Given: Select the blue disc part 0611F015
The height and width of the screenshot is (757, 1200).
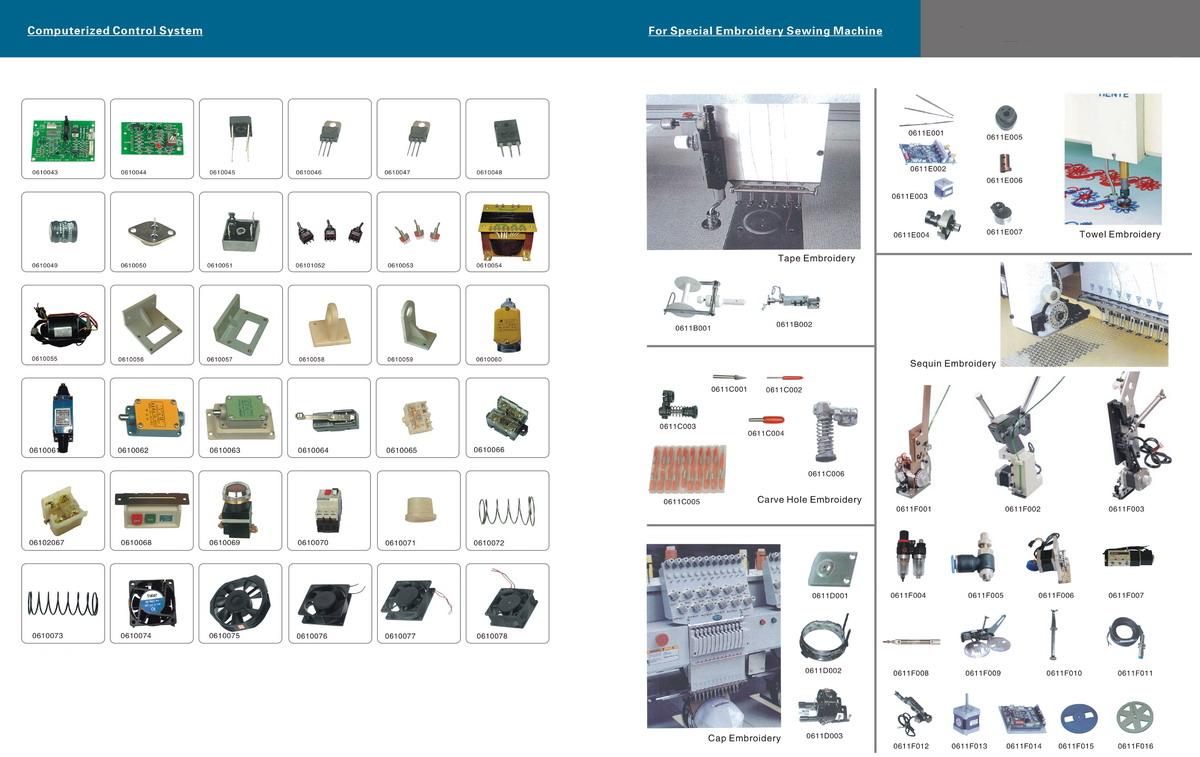Looking at the screenshot, I should click(1078, 717).
